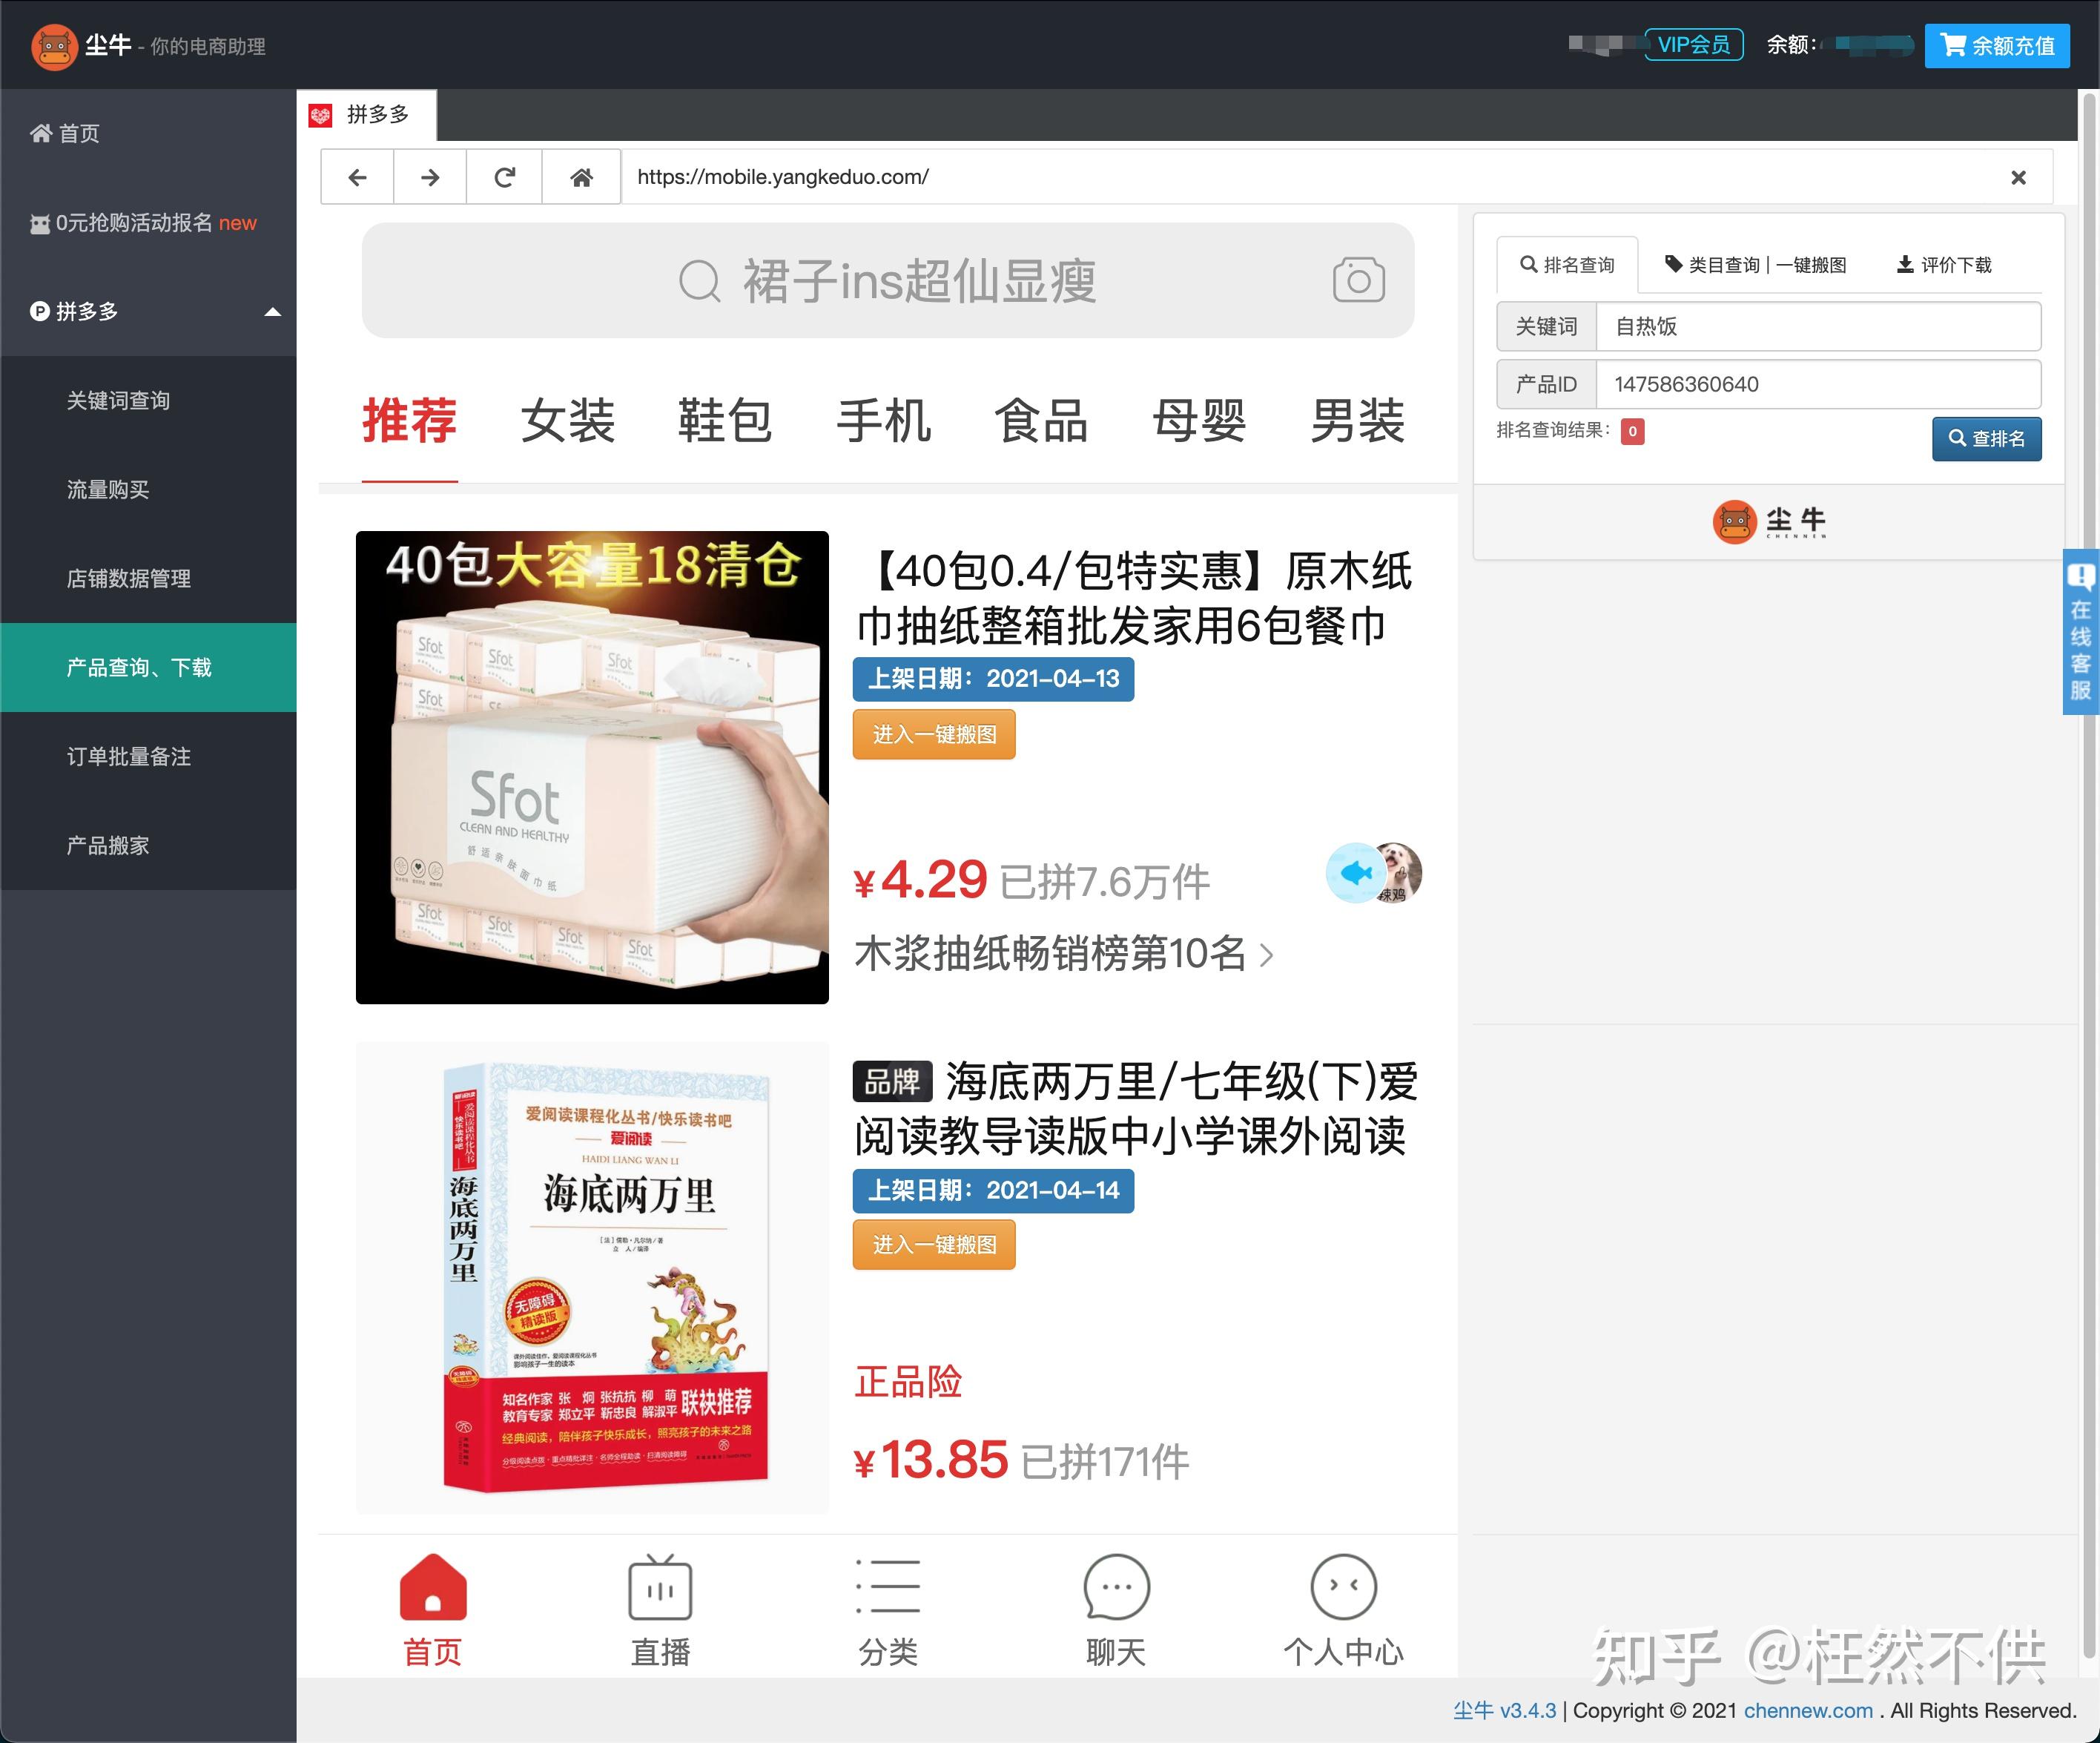Click the 拼多多 tab favicon
This screenshot has width=2100, height=1743.
point(320,115)
